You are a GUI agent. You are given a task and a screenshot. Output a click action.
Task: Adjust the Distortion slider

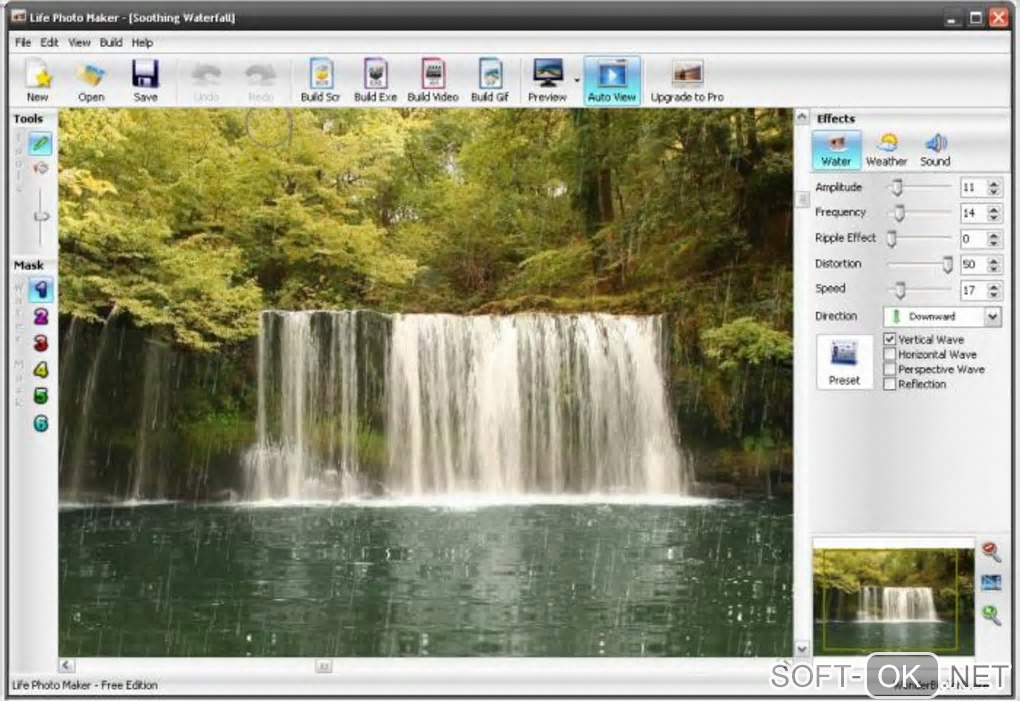948,264
